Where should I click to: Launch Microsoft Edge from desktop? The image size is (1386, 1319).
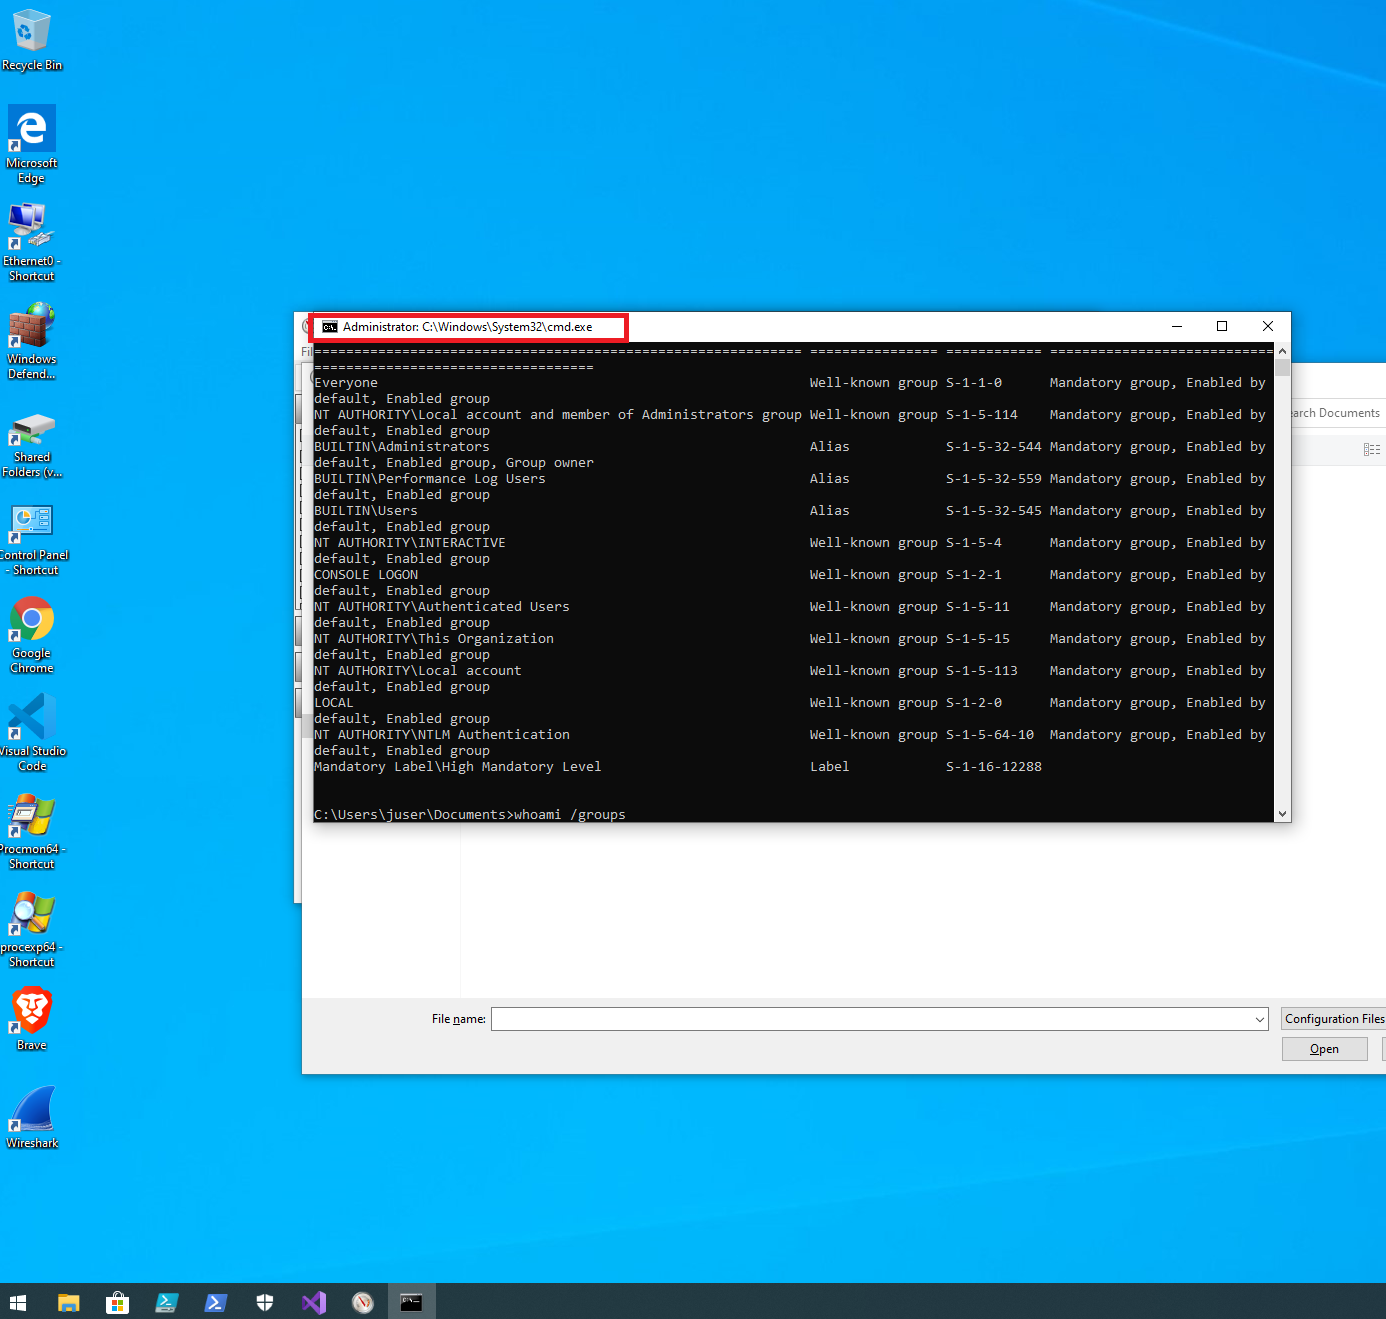(x=31, y=145)
